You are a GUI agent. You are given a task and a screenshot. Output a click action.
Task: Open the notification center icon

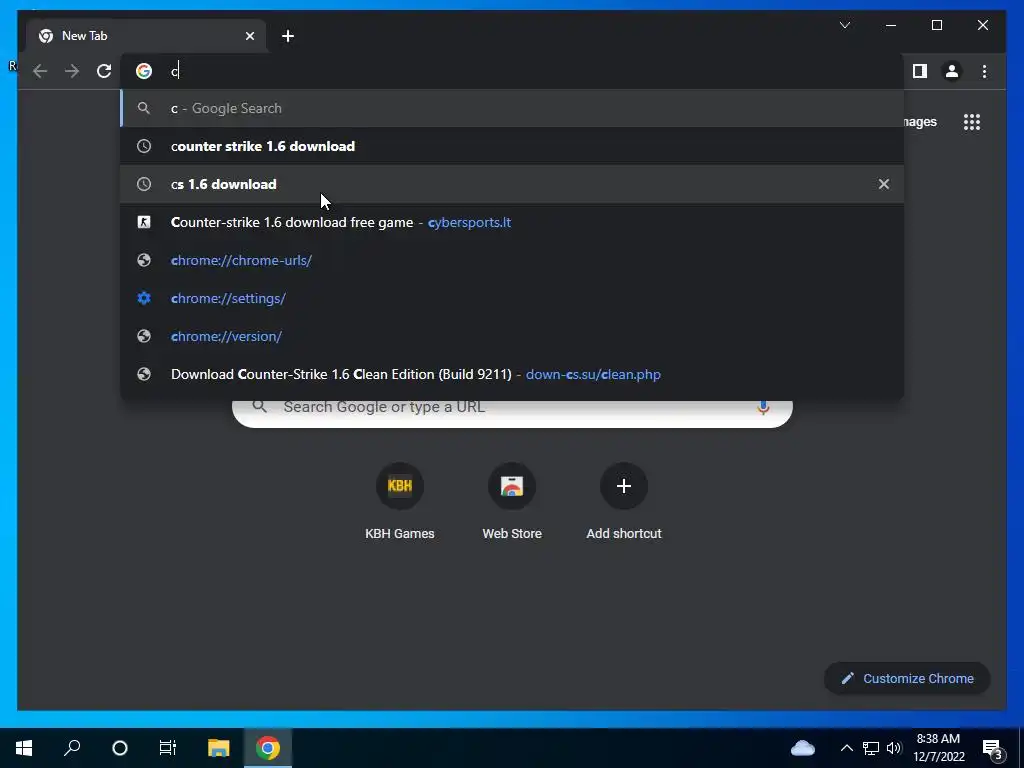[x=993, y=749]
